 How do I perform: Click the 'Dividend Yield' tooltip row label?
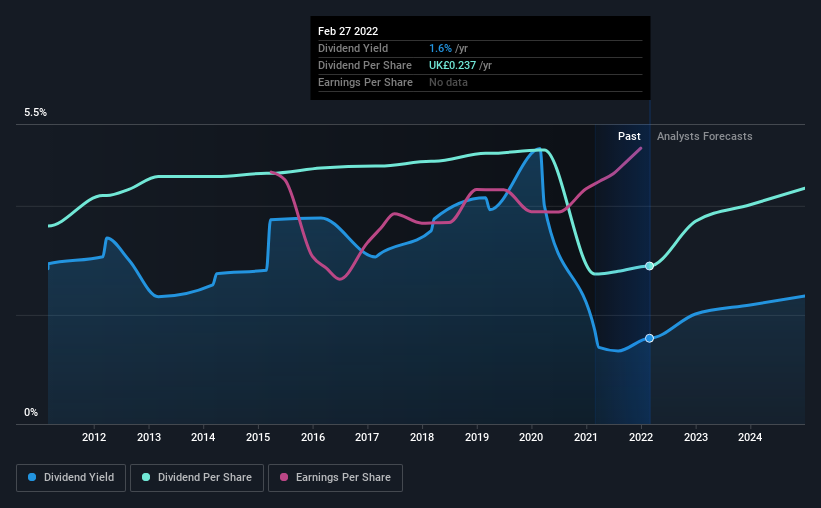(353, 48)
